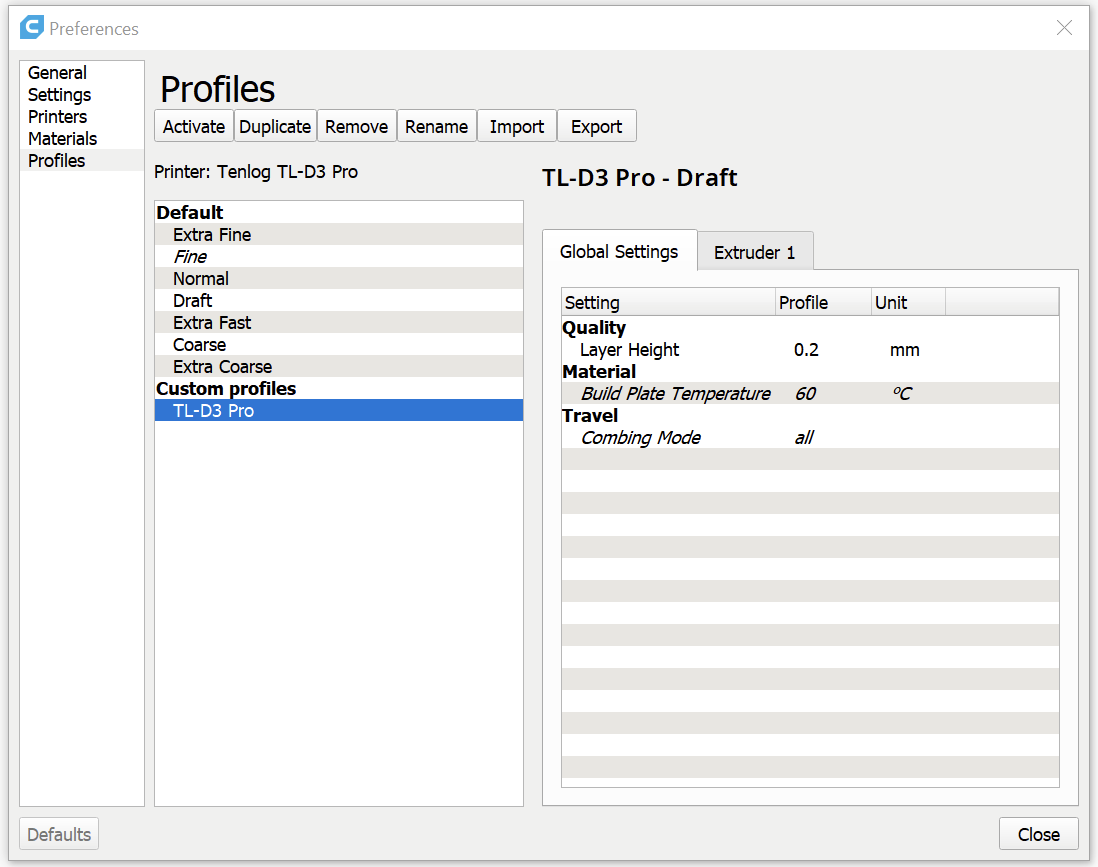The height and width of the screenshot is (867, 1098).
Task: Click the Material section heading
Action: 599,372
